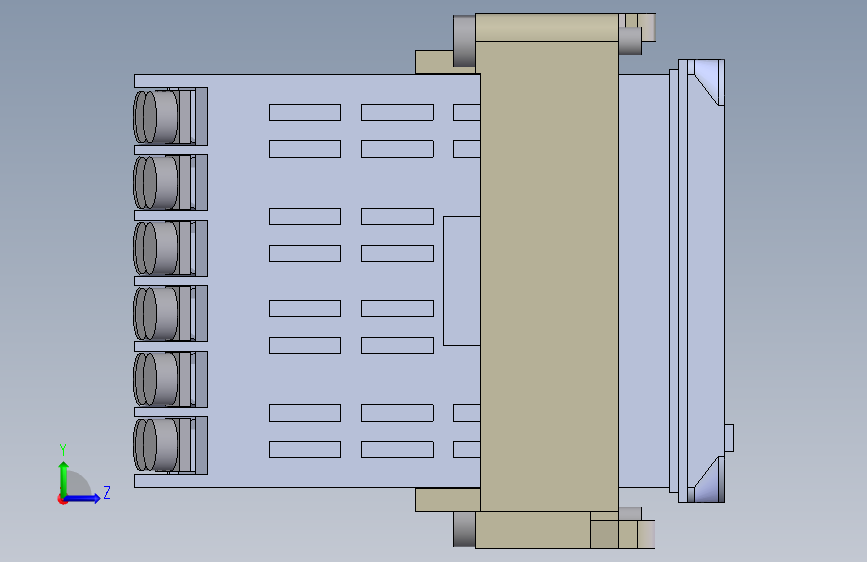The image size is (867, 562).
Task: Select the lower chamfered corner of right cover
Action: click(708, 479)
